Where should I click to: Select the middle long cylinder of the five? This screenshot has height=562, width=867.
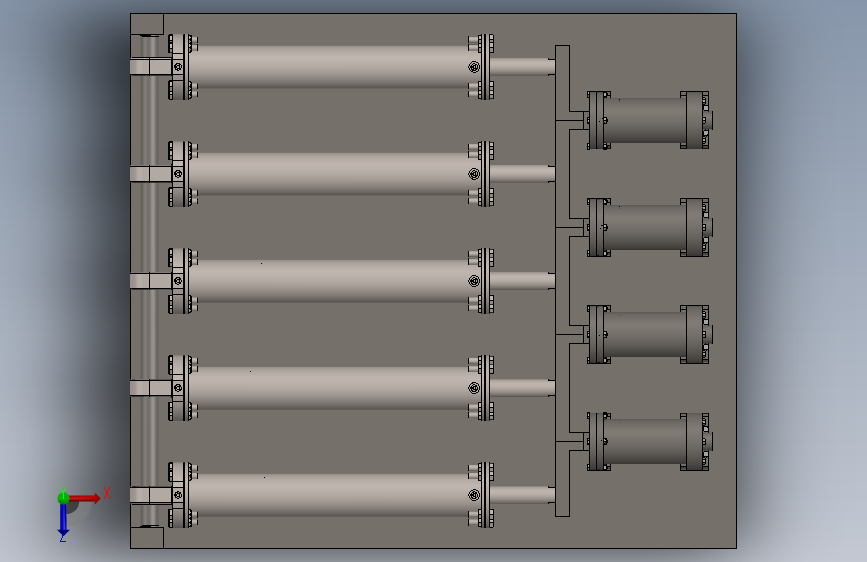332,281
